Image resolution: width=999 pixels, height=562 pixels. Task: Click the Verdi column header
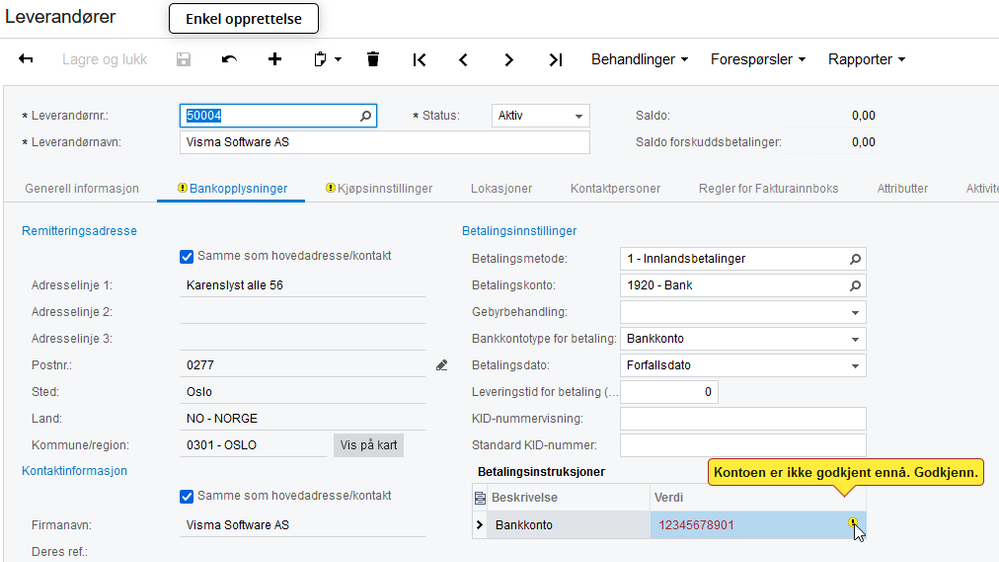coord(758,498)
